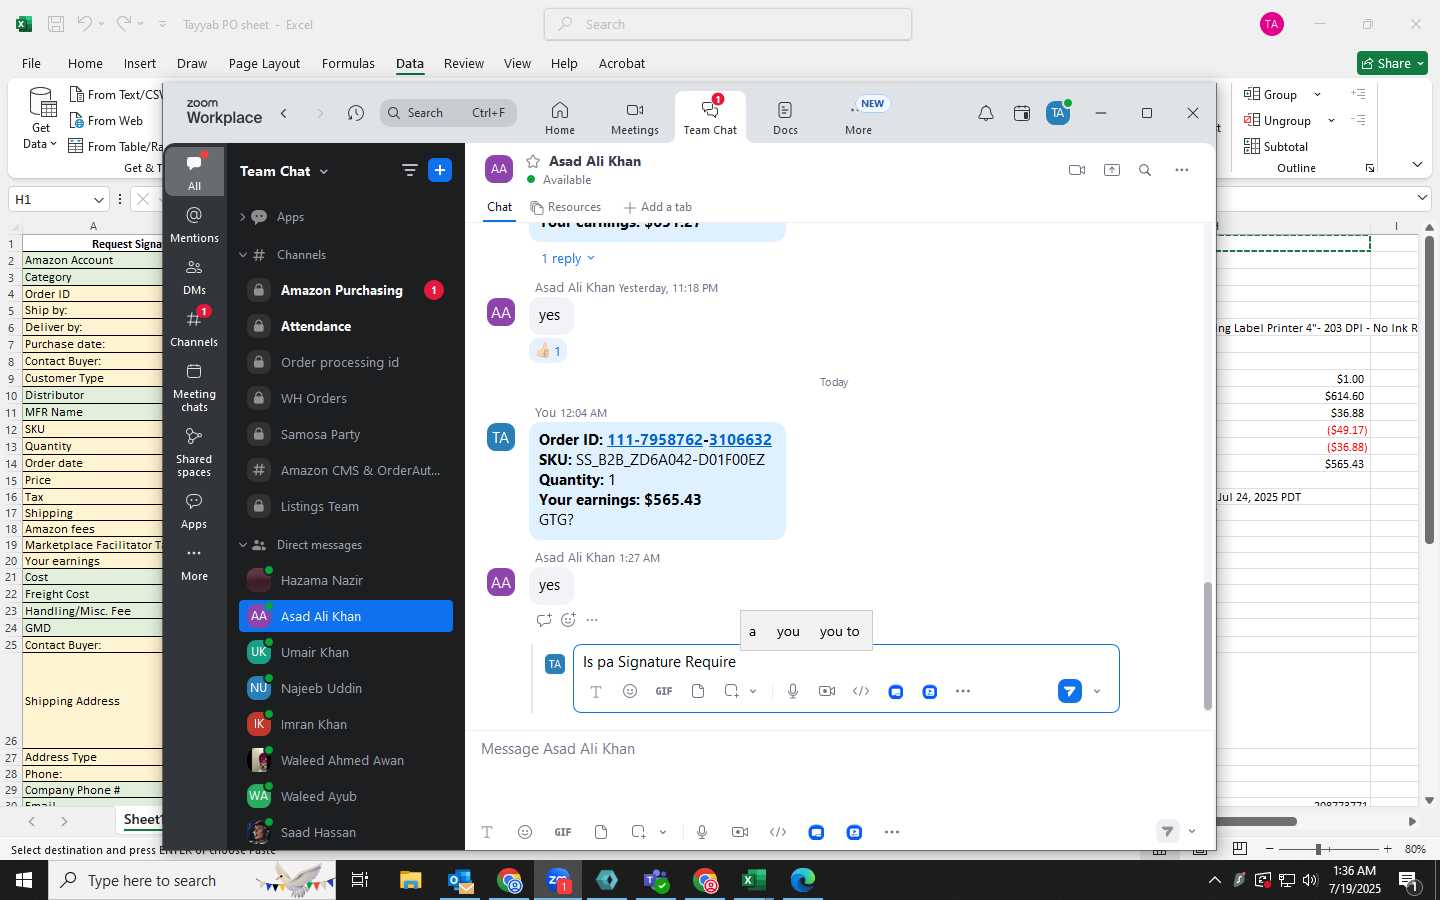Open Mentions in Zoom sidebar
Image resolution: width=1440 pixels, height=900 pixels.
point(194,225)
